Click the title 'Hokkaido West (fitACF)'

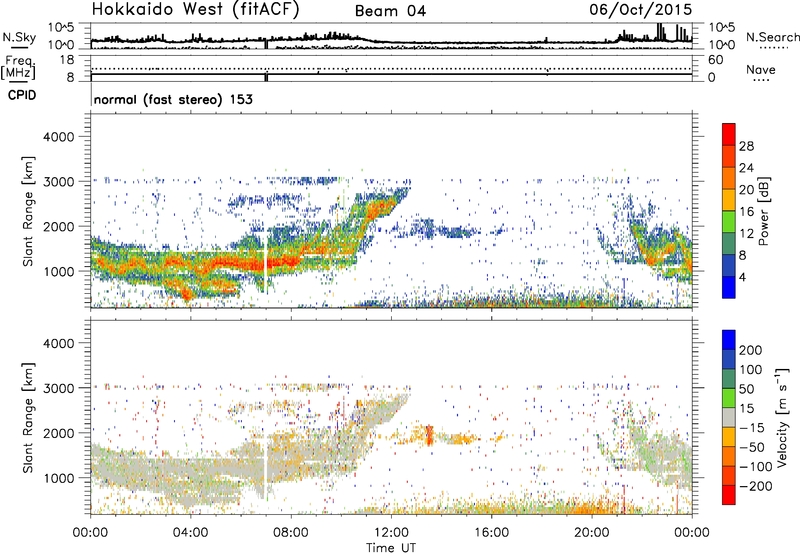pos(195,10)
